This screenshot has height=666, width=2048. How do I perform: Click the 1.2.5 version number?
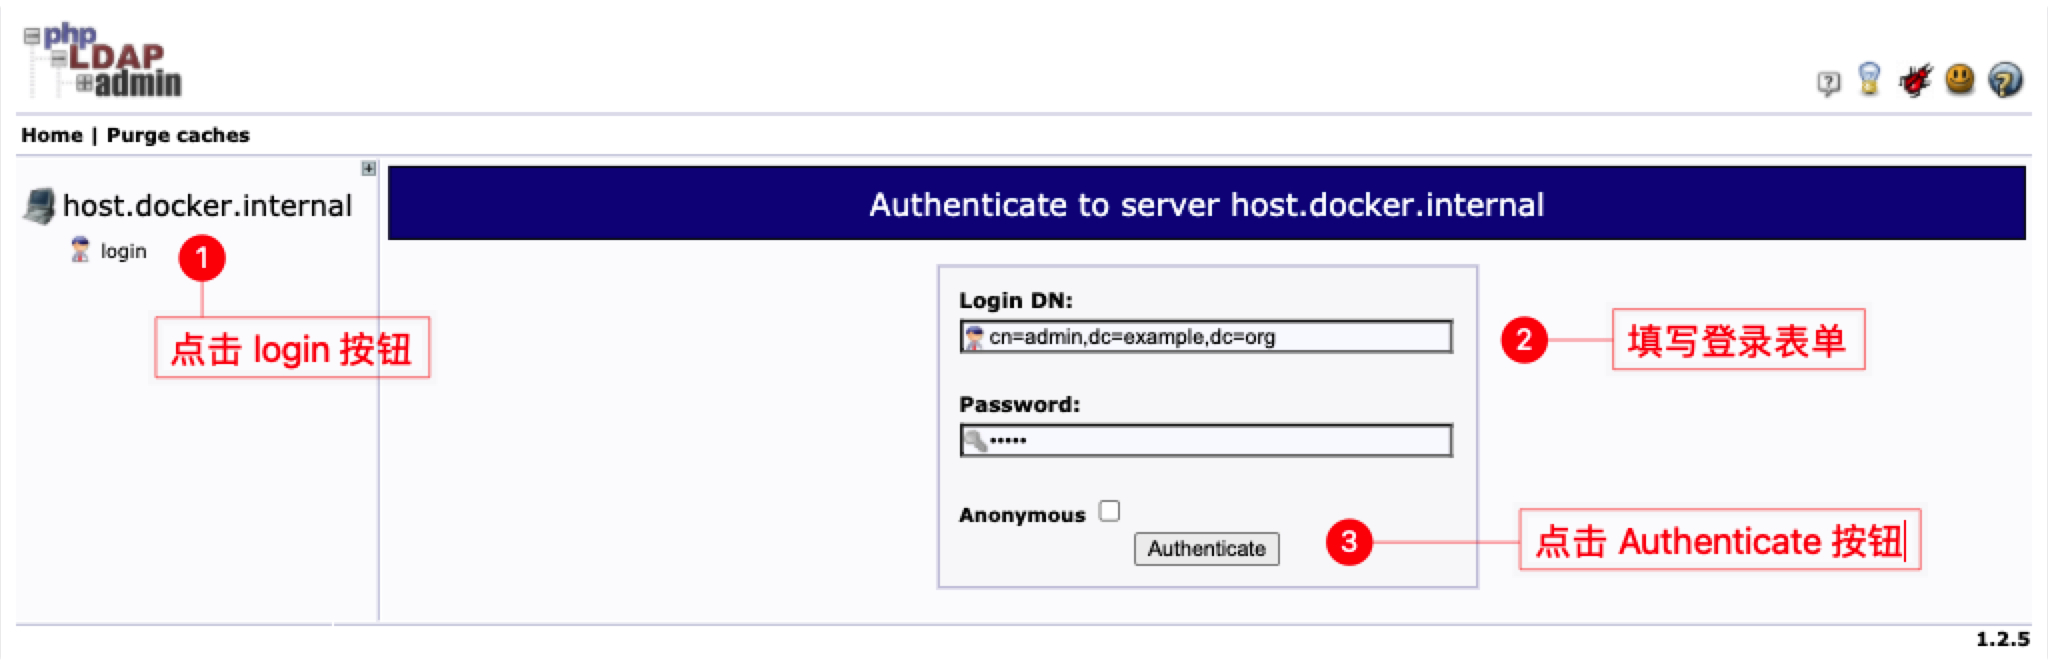pos(2003,639)
